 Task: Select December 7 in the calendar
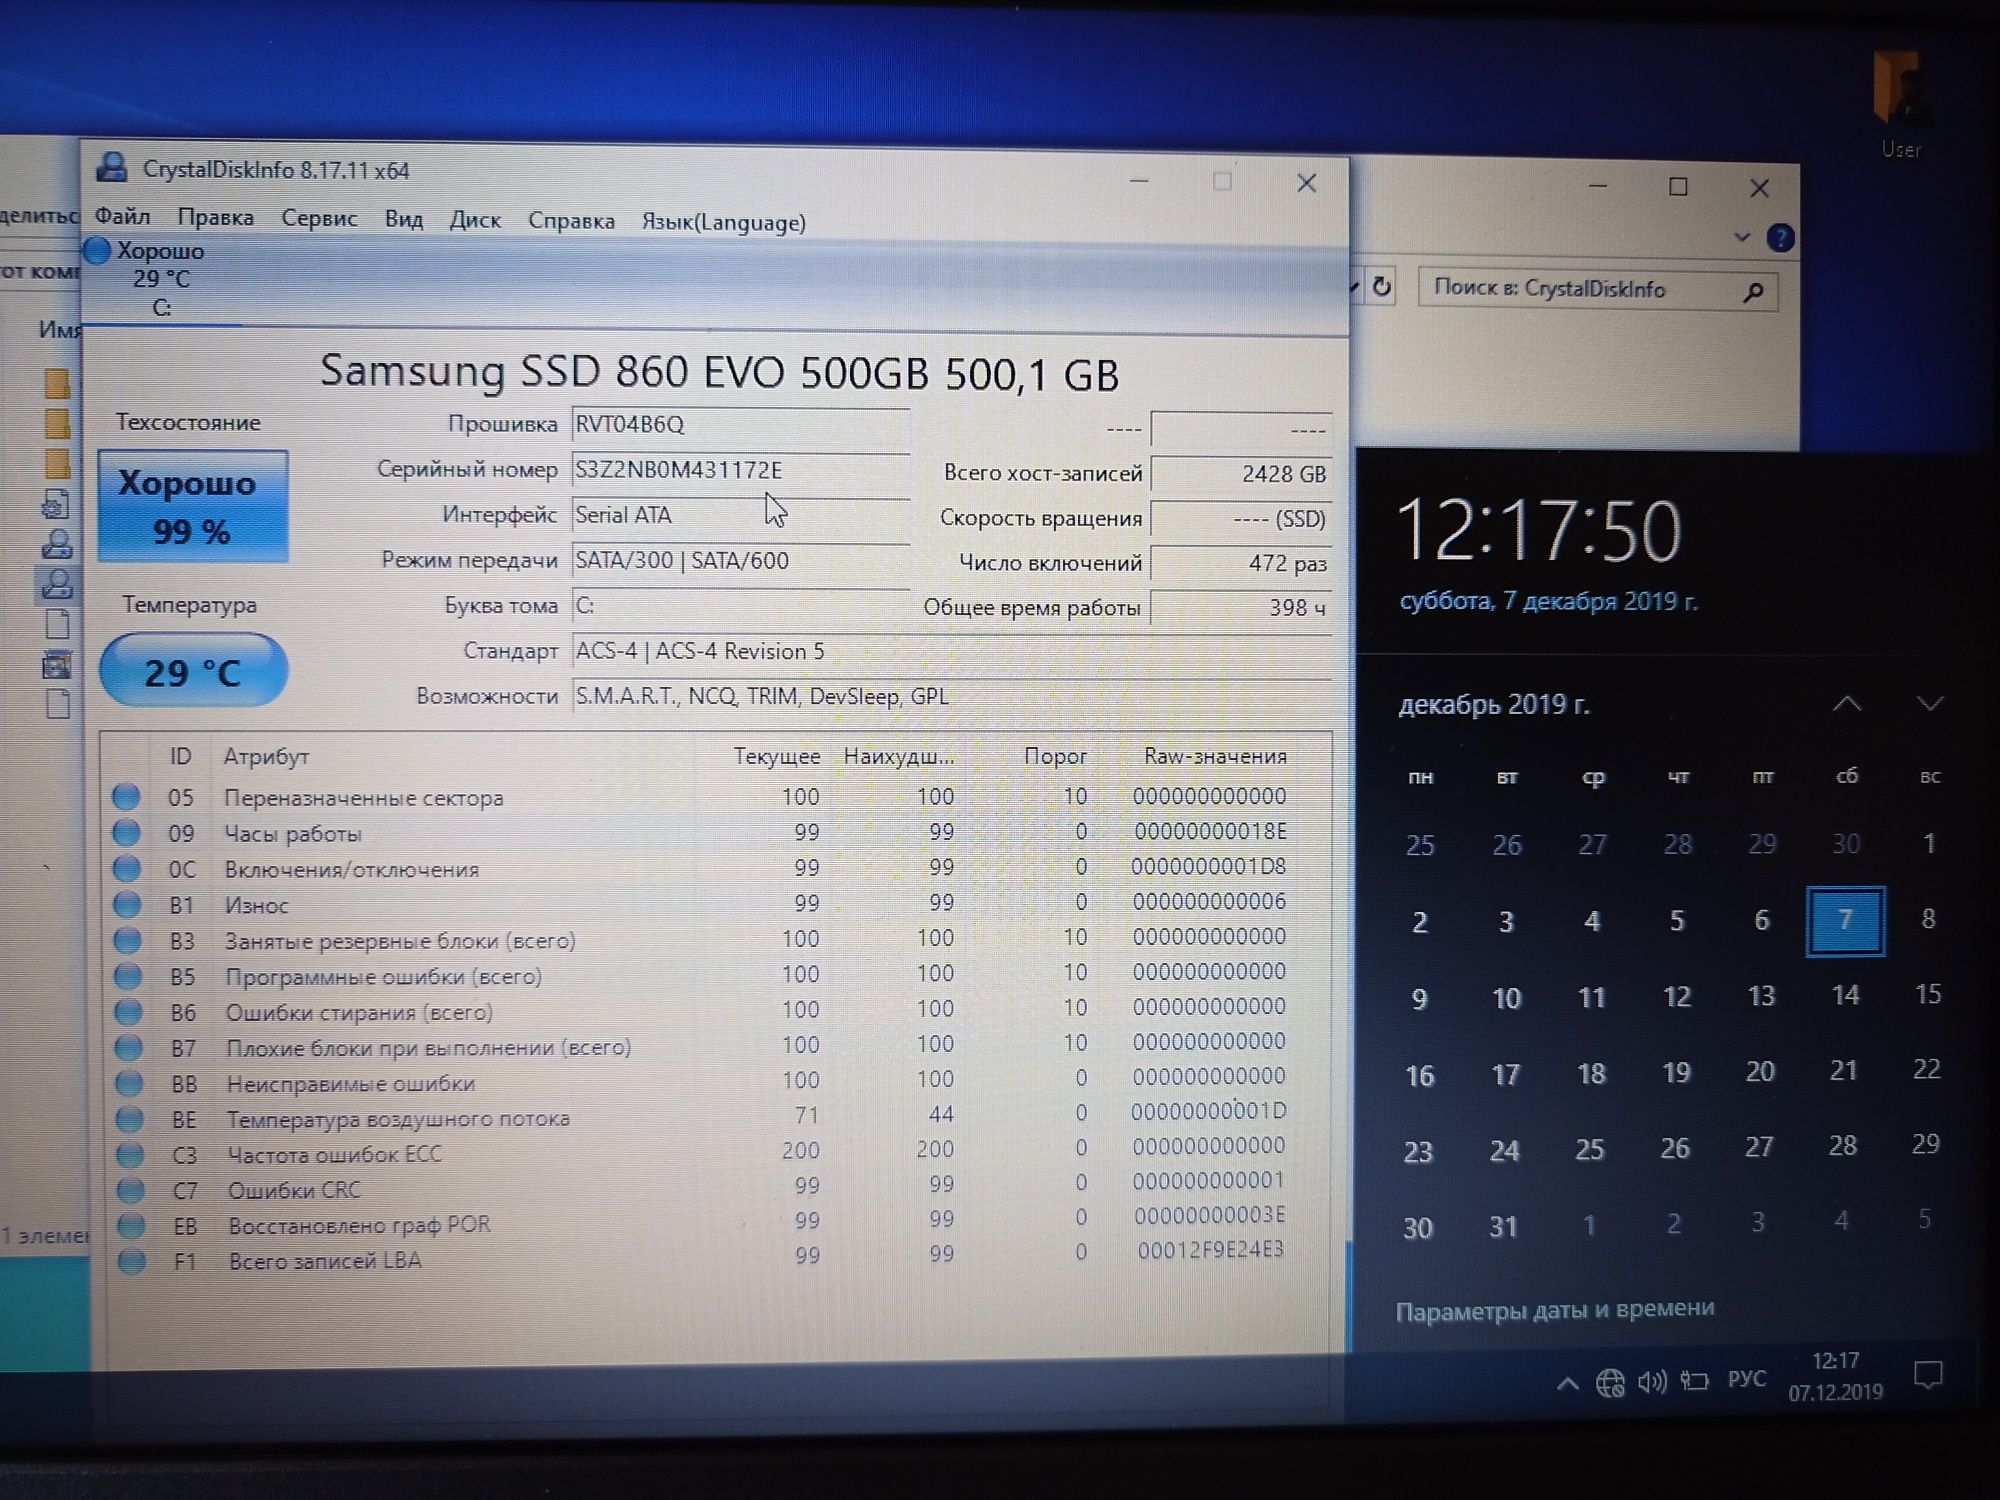click(x=1845, y=920)
